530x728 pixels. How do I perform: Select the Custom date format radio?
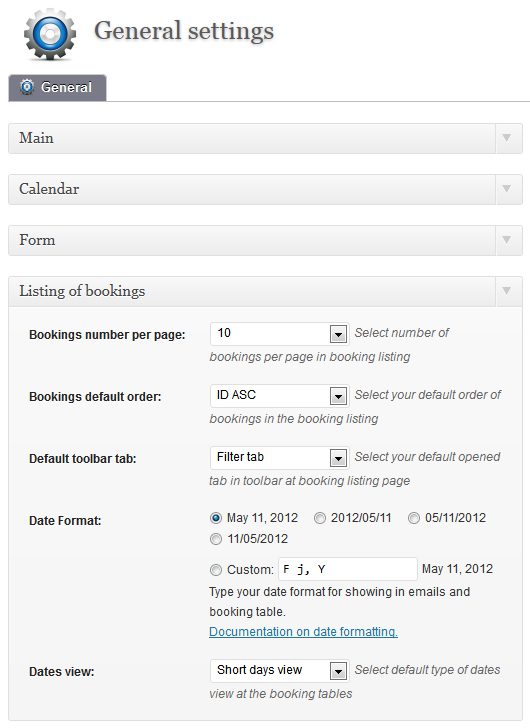coord(216,570)
